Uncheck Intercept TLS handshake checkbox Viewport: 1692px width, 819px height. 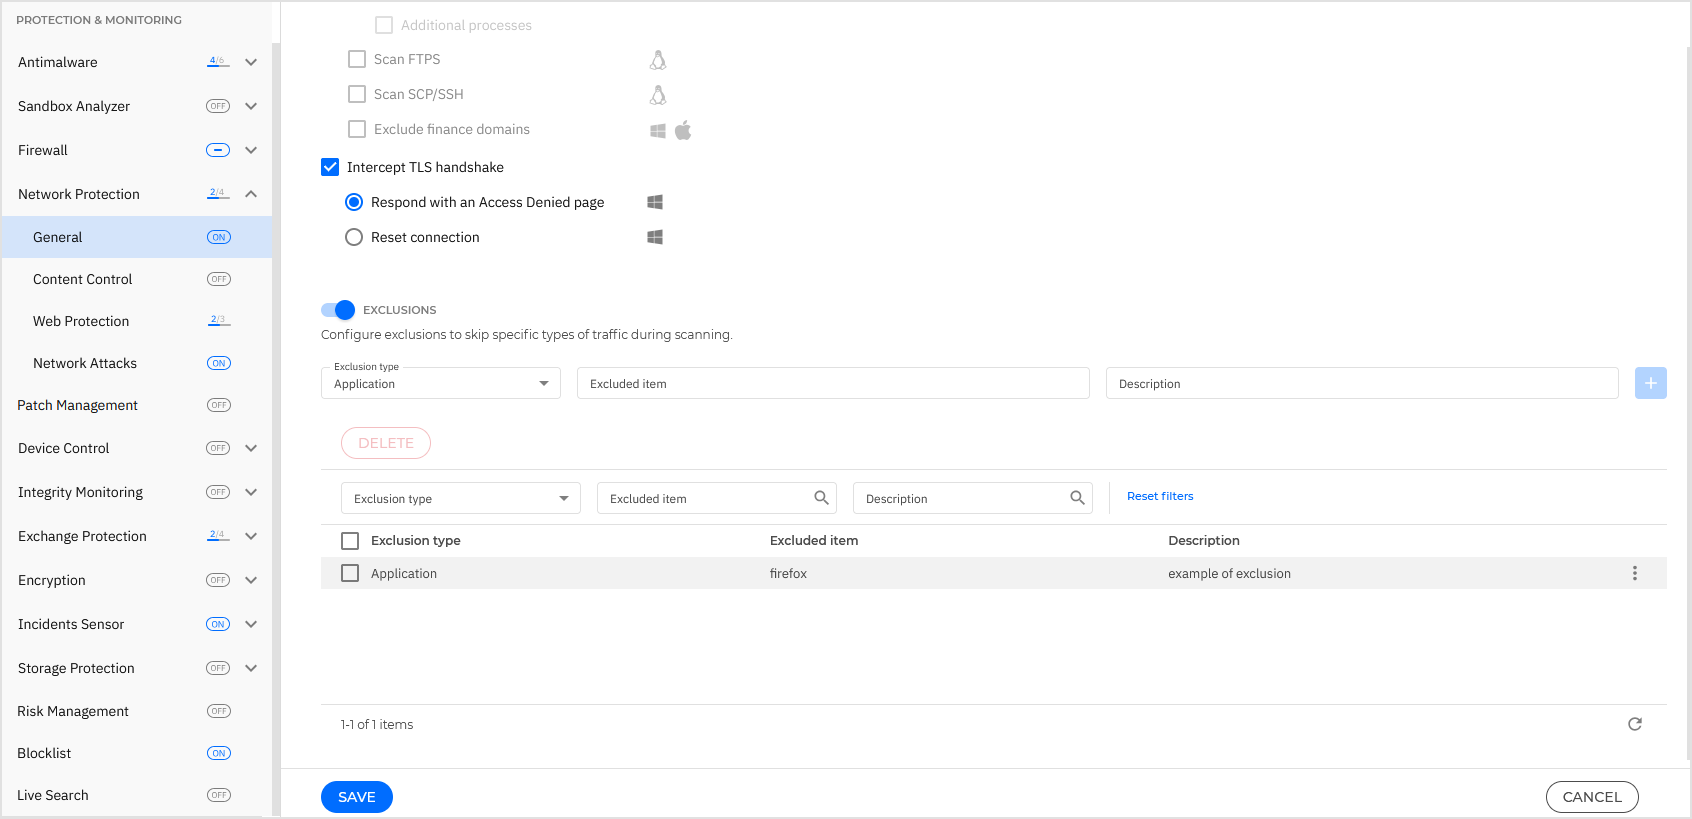pyautogui.click(x=330, y=167)
